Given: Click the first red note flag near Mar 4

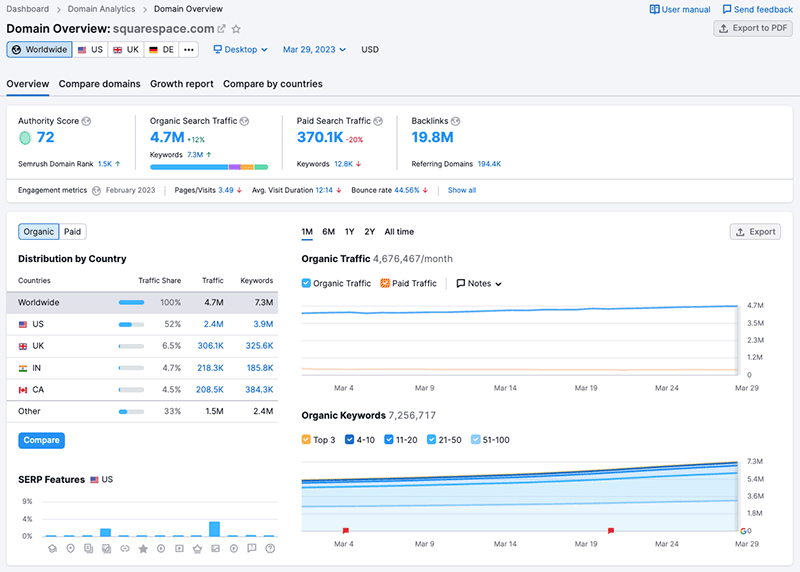Looking at the screenshot, I should (345, 531).
